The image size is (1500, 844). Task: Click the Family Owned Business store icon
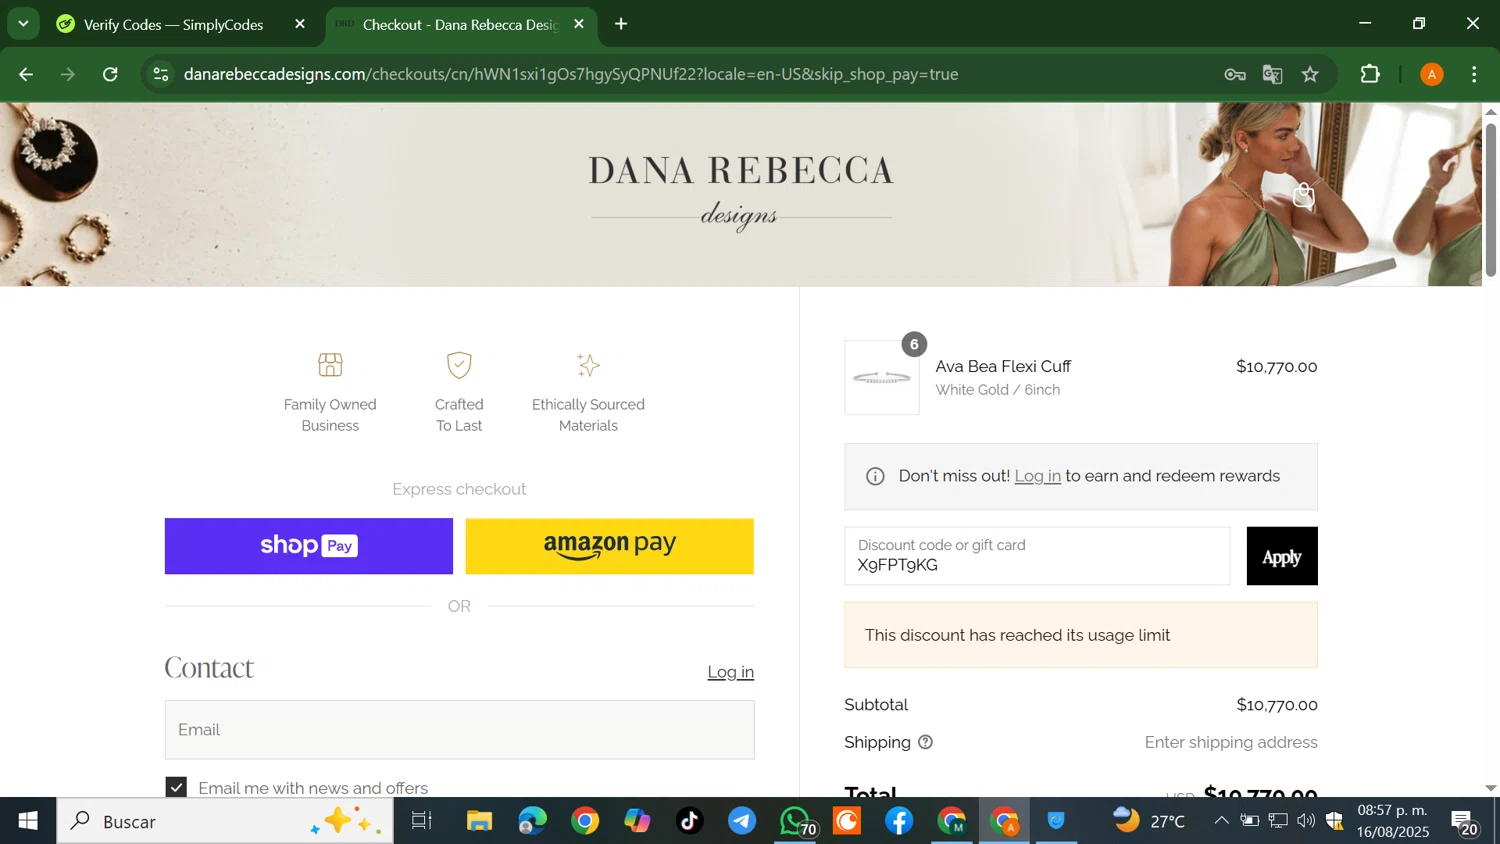point(330,365)
